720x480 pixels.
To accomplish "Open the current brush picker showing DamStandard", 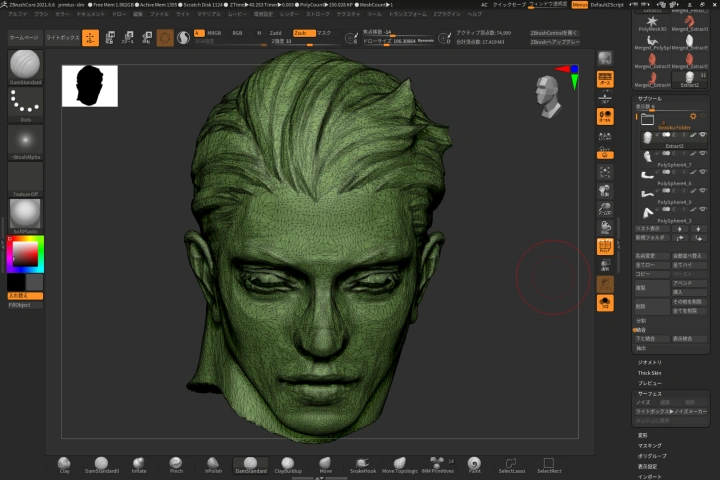I will tap(25, 68).
